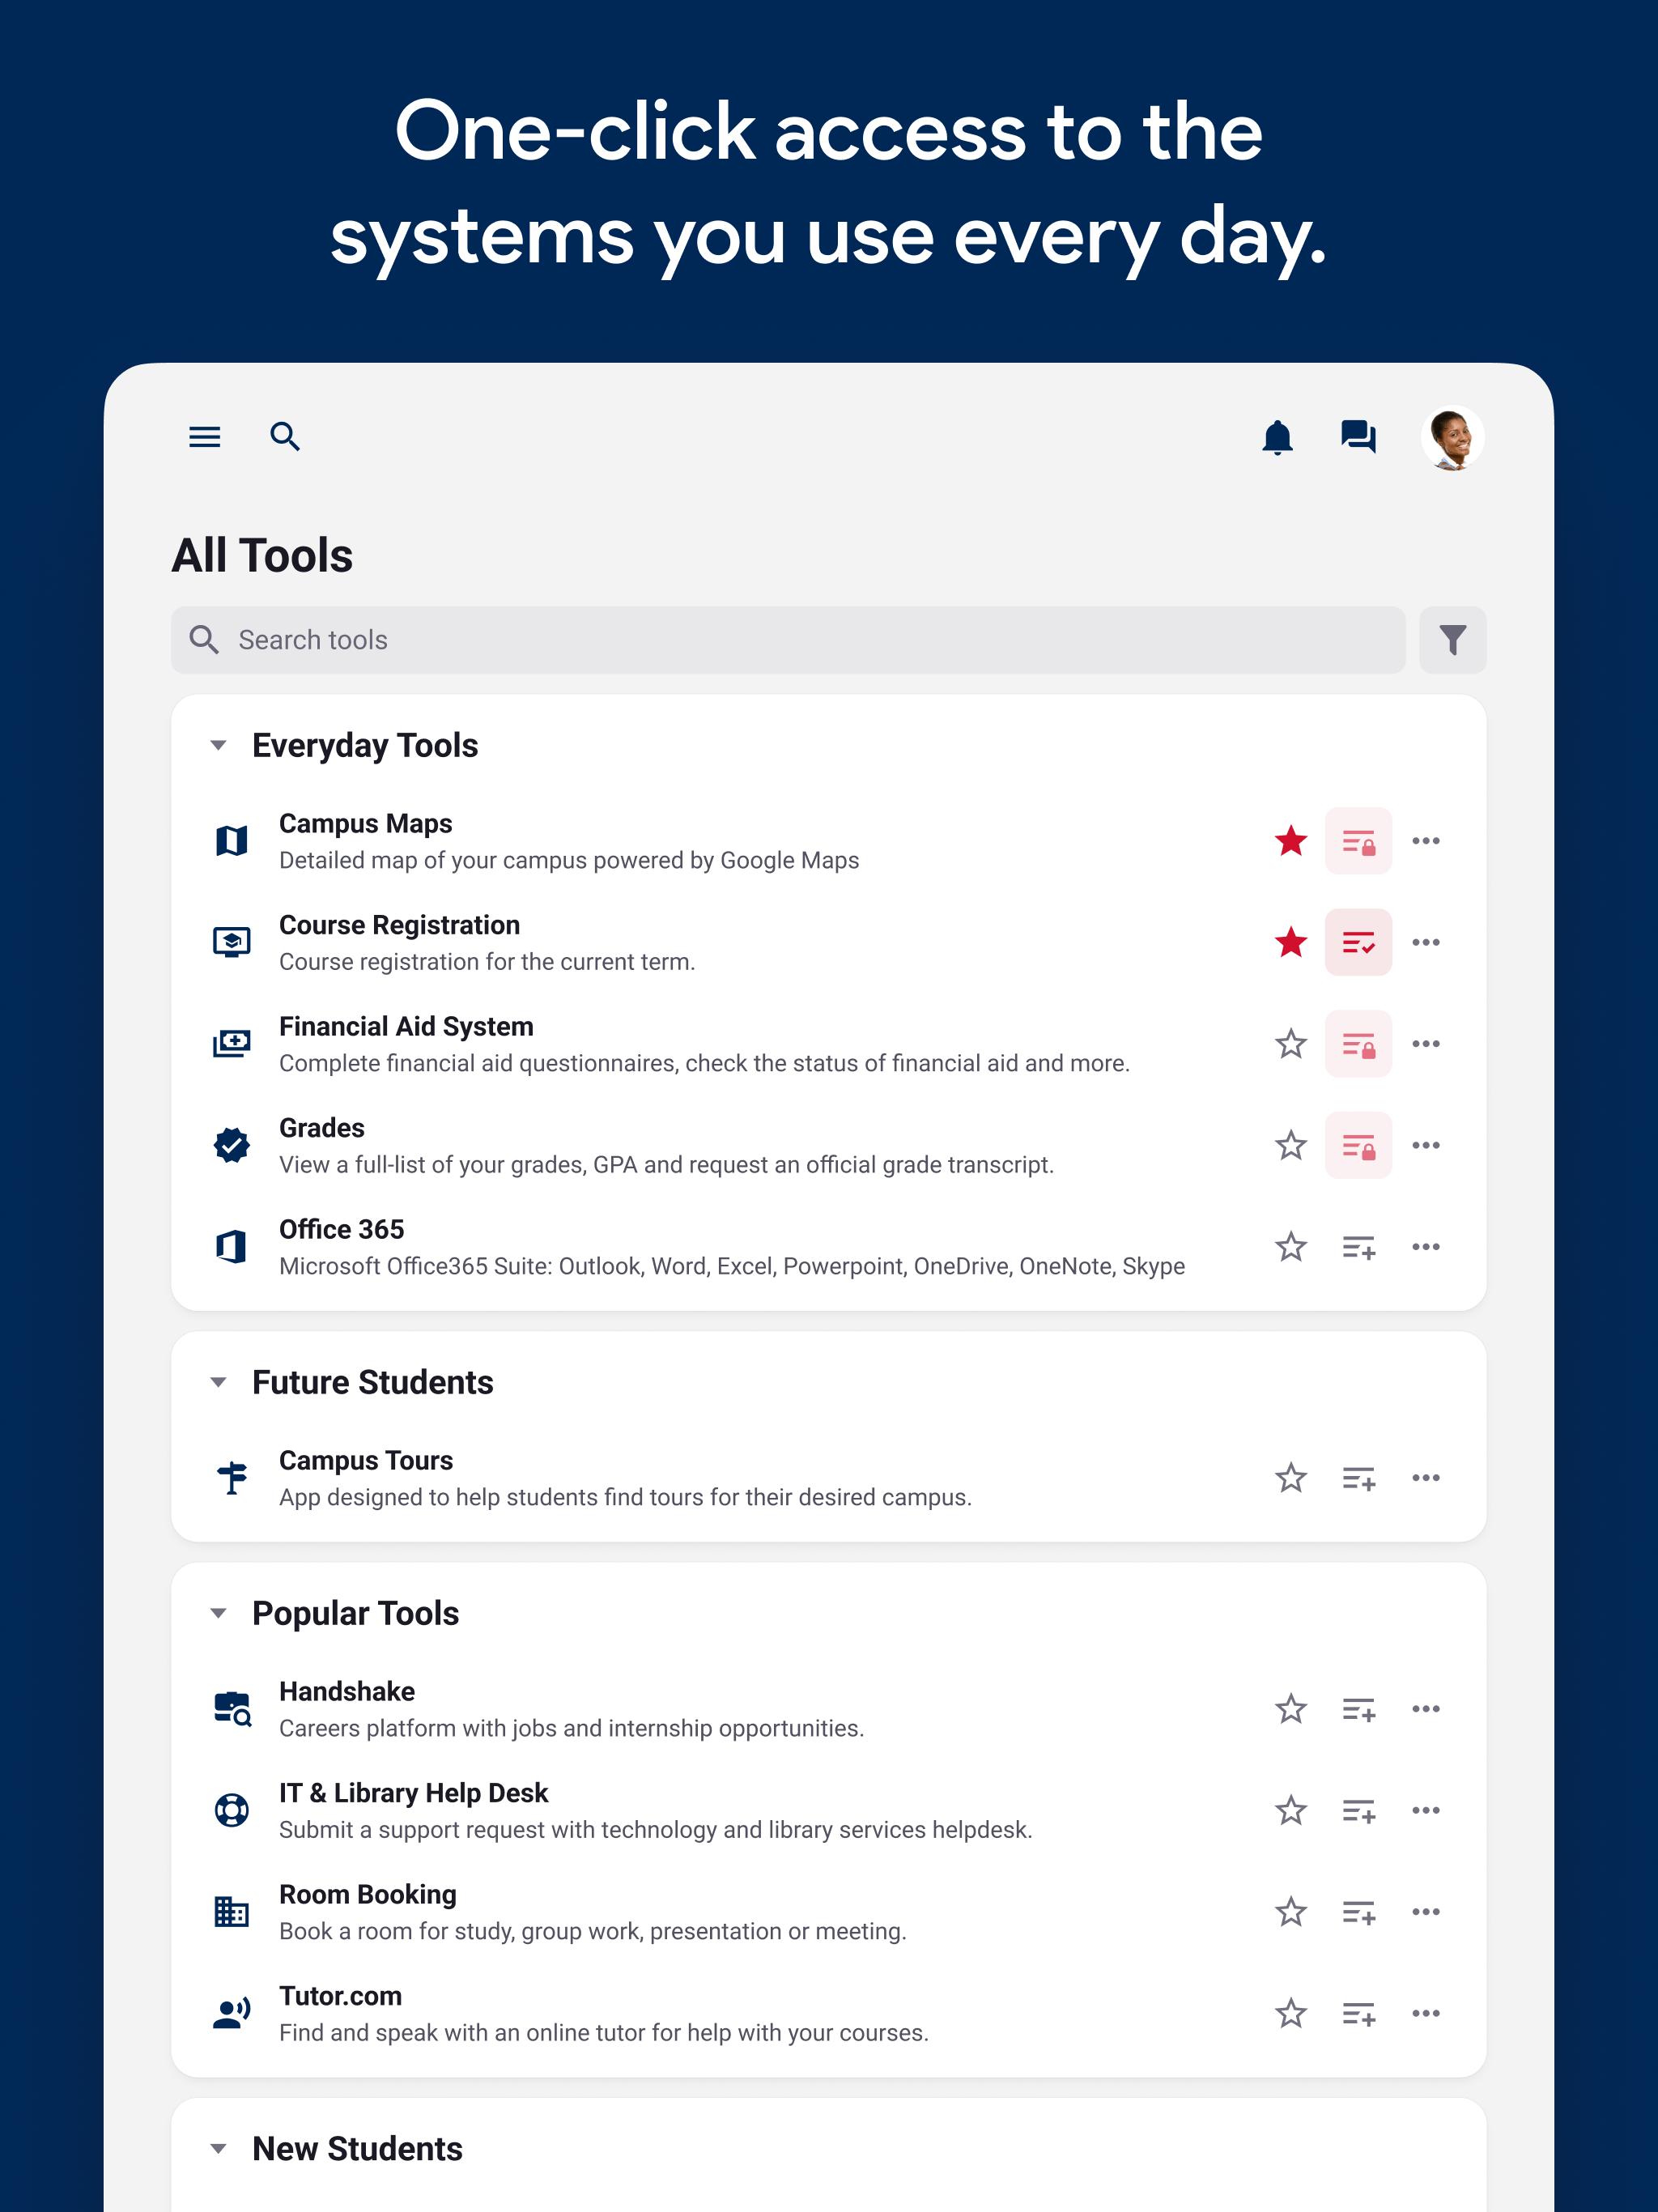Click the Course Registration monitor icon
This screenshot has width=1658, height=2212.
coord(231,942)
